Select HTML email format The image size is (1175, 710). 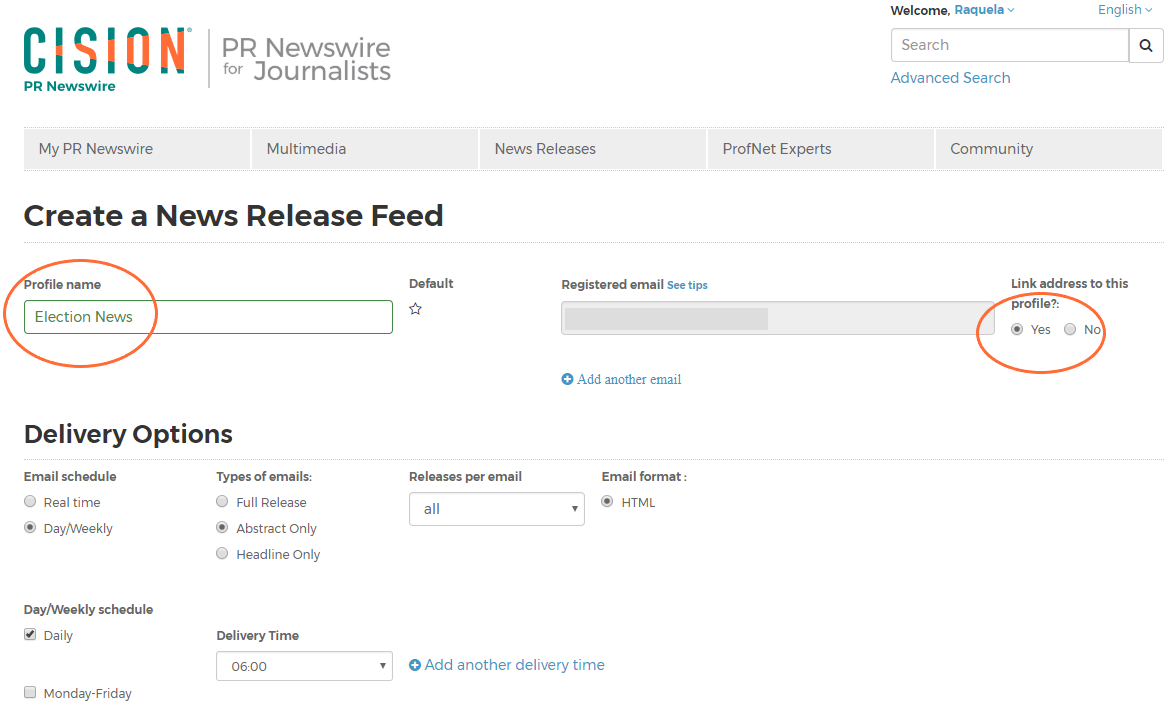(x=607, y=502)
